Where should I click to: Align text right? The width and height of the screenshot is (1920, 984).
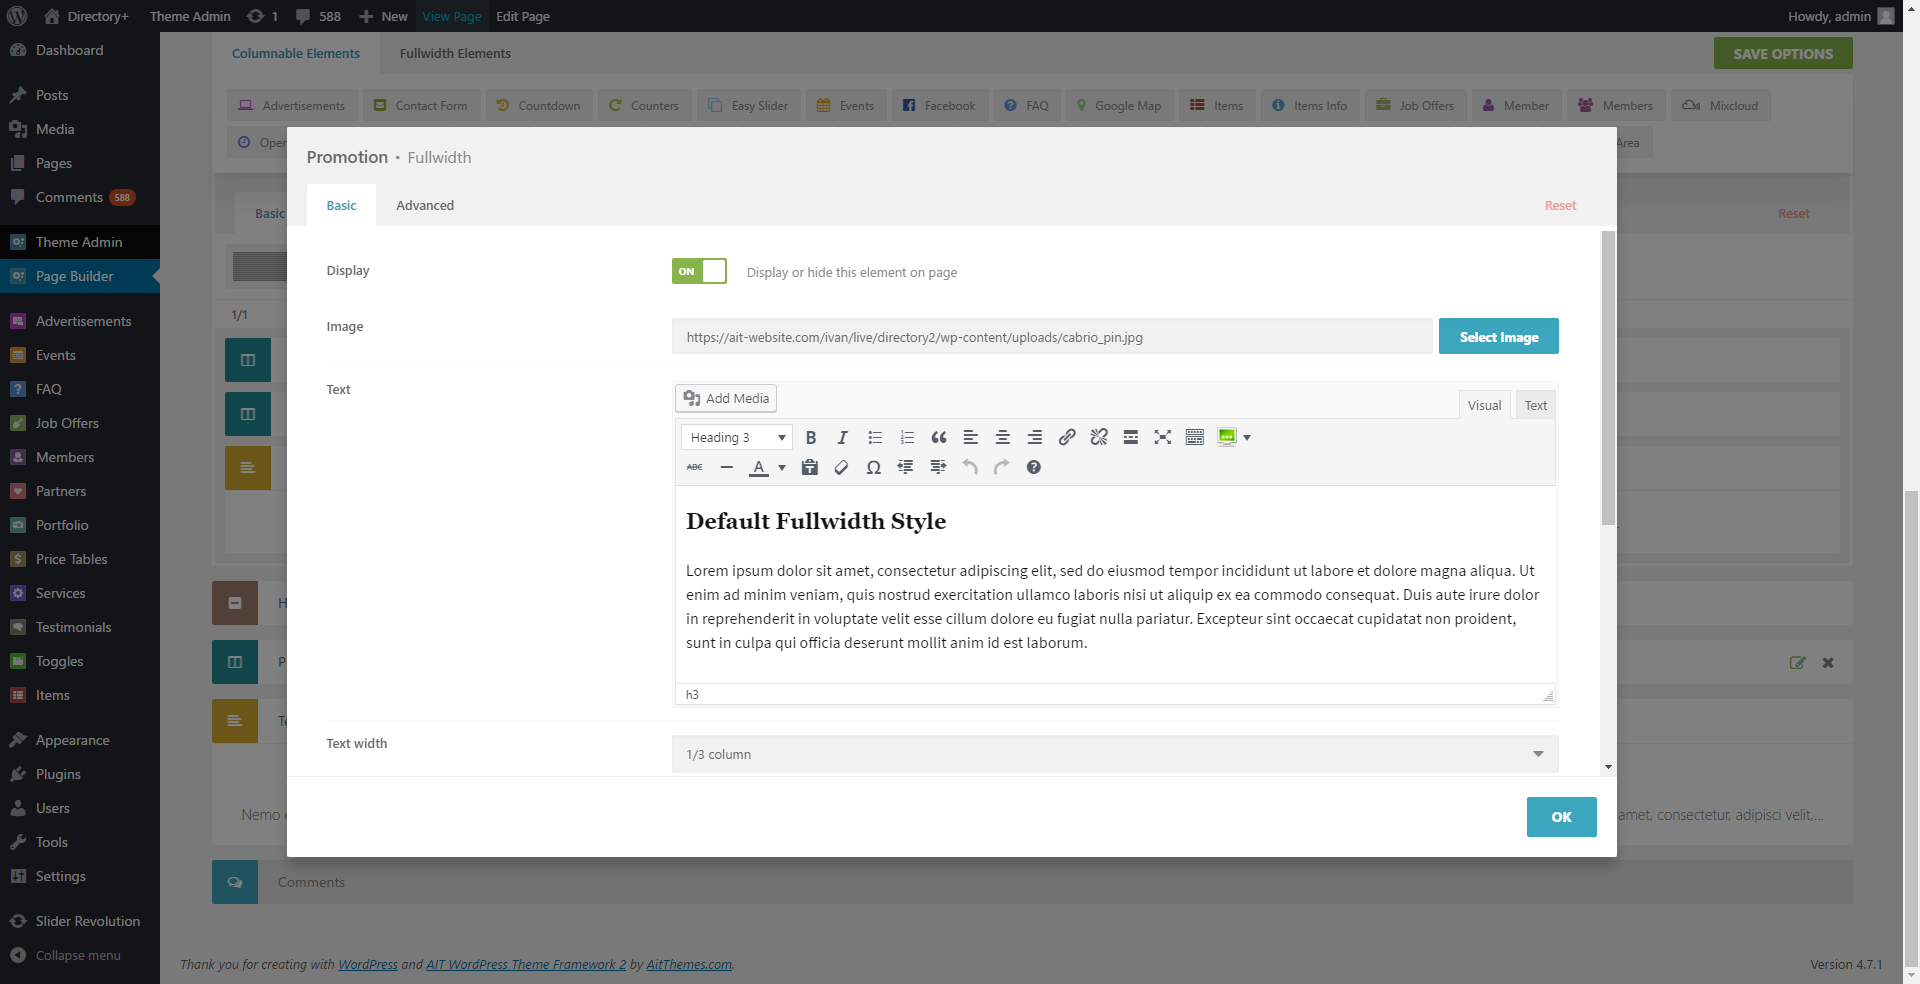(x=1035, y=437)
